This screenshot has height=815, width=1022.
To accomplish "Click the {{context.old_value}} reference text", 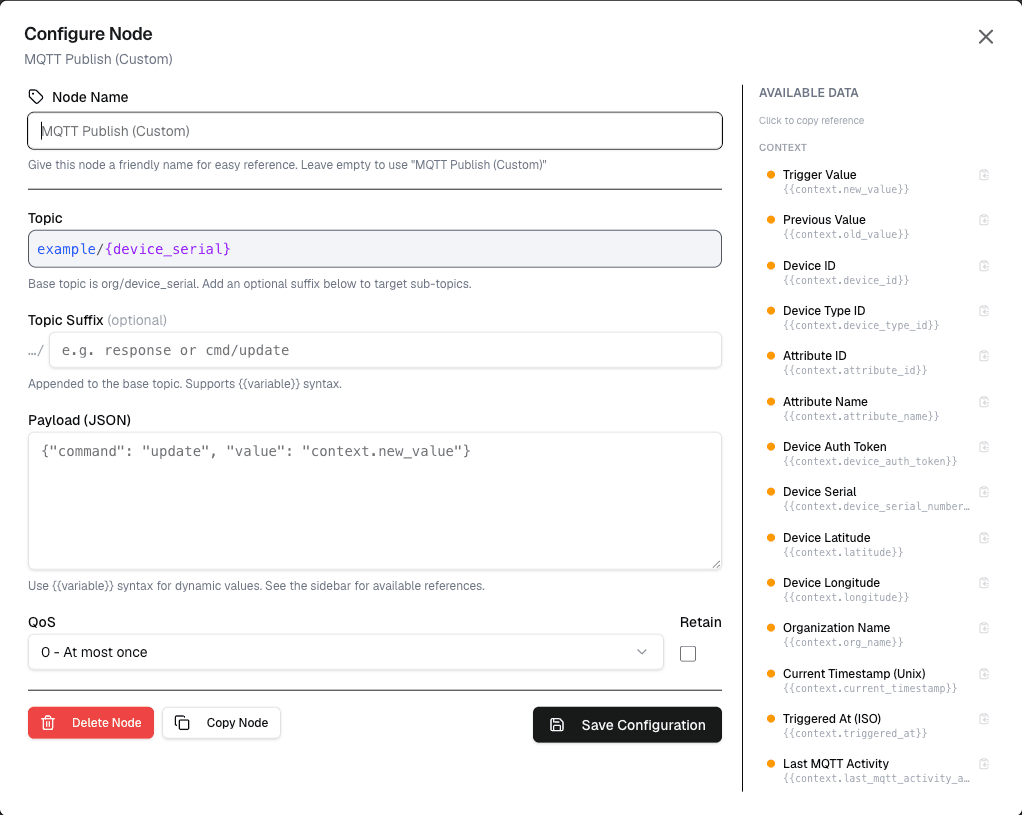I will point(845,234).
